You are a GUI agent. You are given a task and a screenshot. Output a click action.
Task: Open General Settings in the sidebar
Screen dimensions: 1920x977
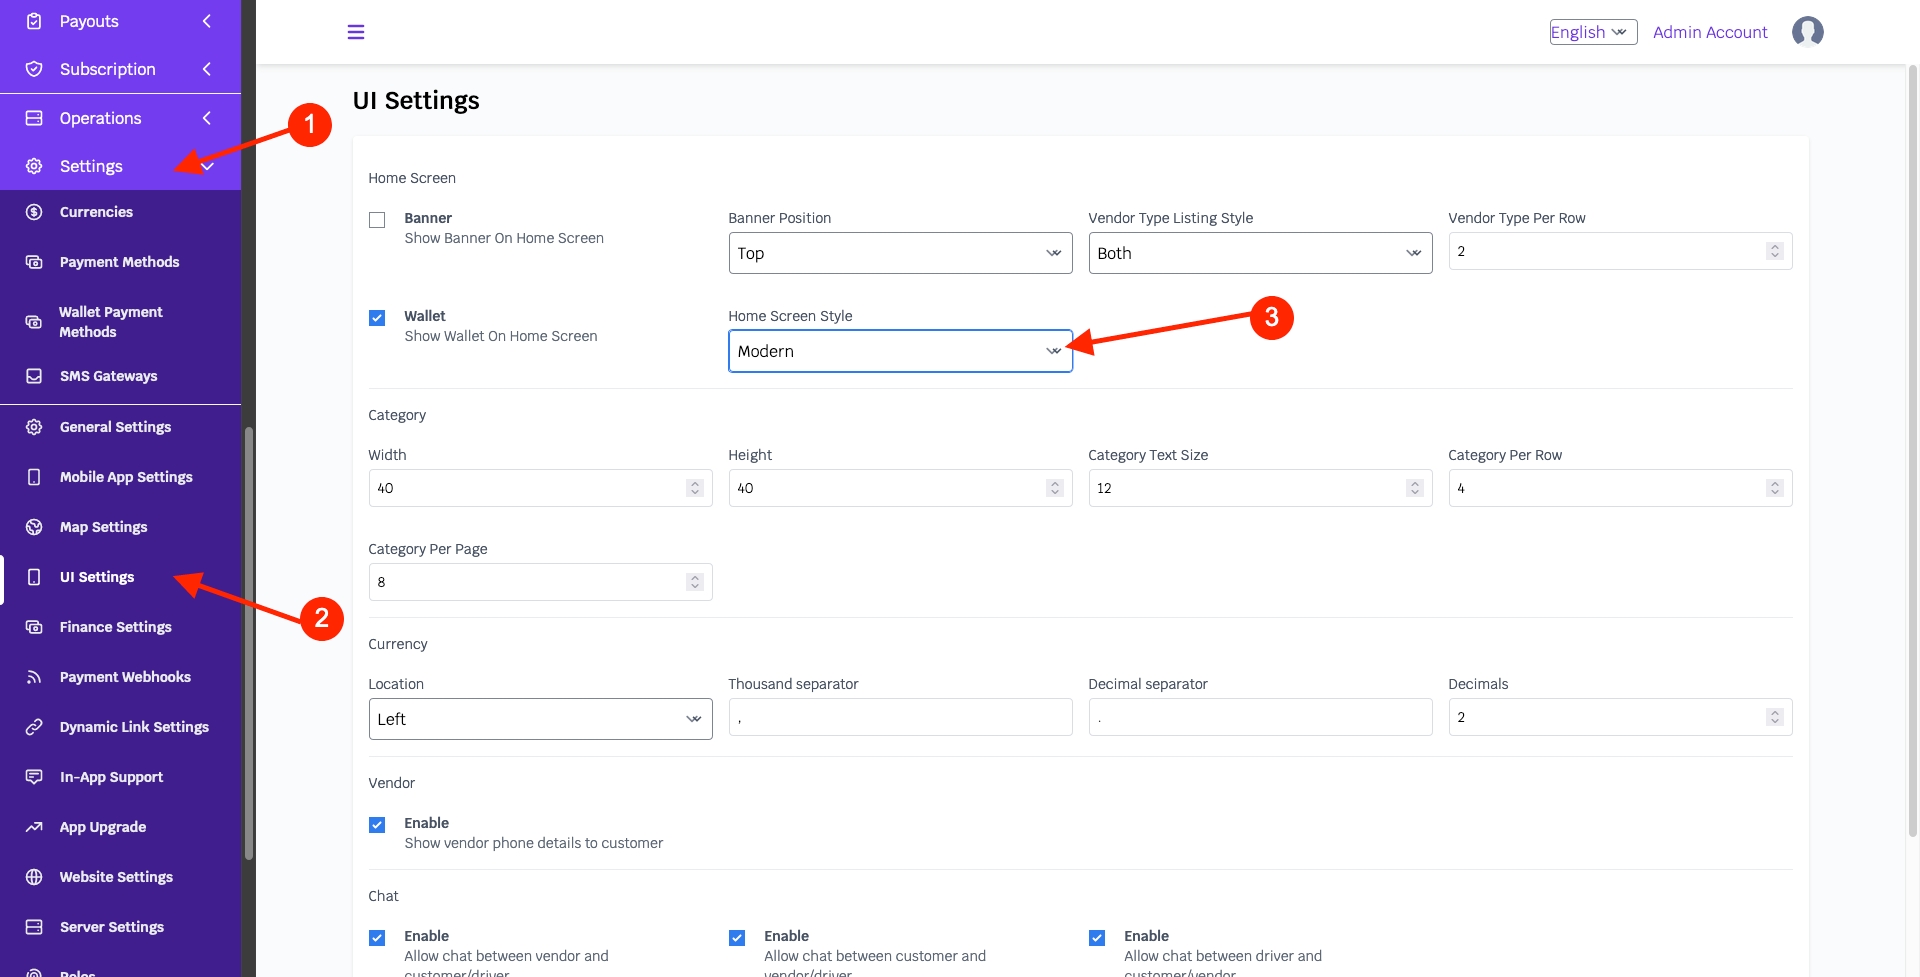click(x=115, y=427)
